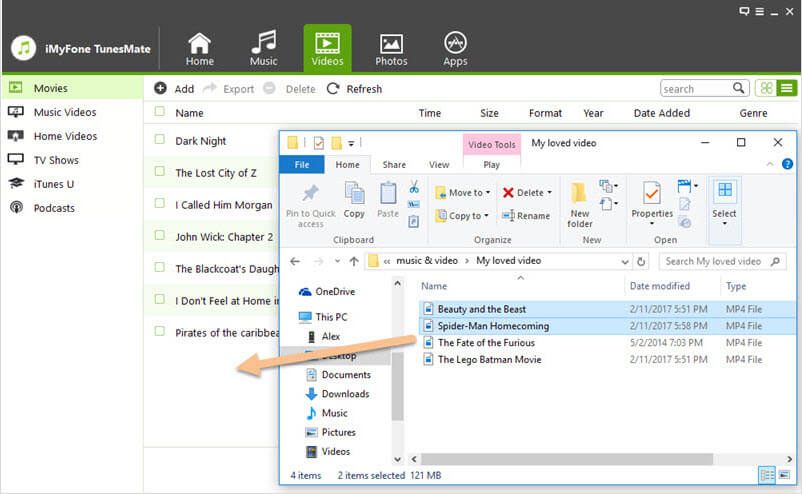802x494 pixels.
Task: Select Movies in the sidebar
Action: point(72,88)
